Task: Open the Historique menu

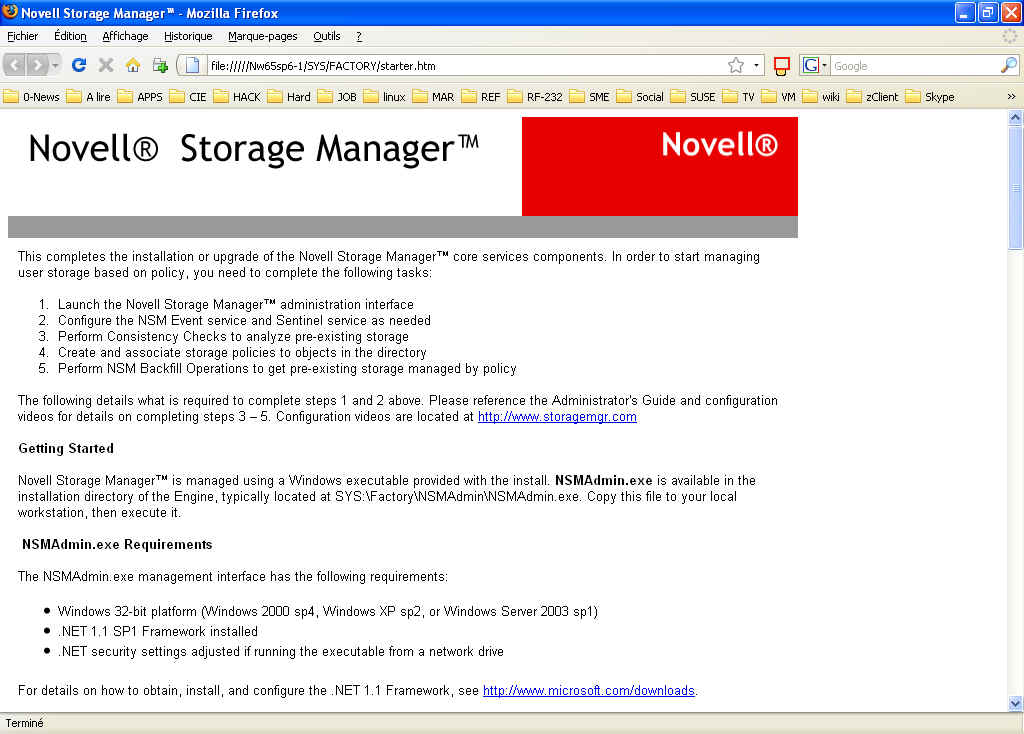Action: 188,37
